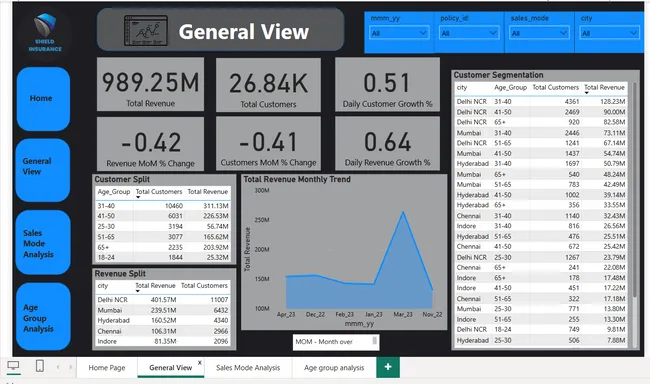Screen dimensions: 650x384
Task: Sort by Total Revenue column in Customer Segmentation
Action: 604,87
